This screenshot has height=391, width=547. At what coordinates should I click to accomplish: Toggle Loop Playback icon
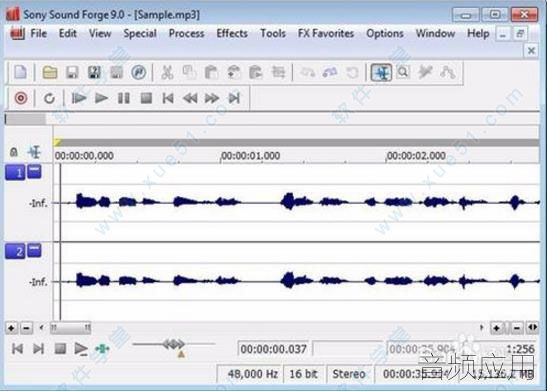49,98
